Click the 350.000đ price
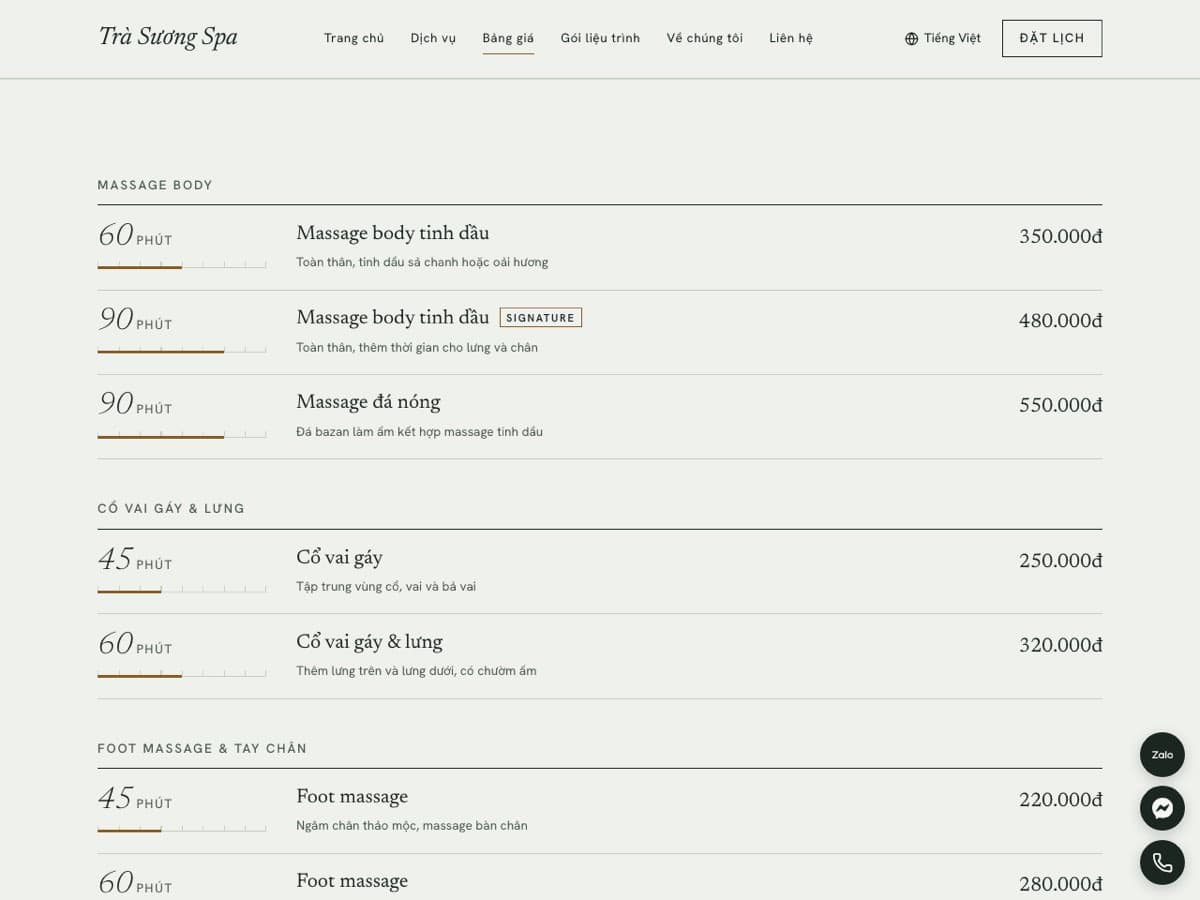This screenshot has width=1200, height=900. point(1060,237)
